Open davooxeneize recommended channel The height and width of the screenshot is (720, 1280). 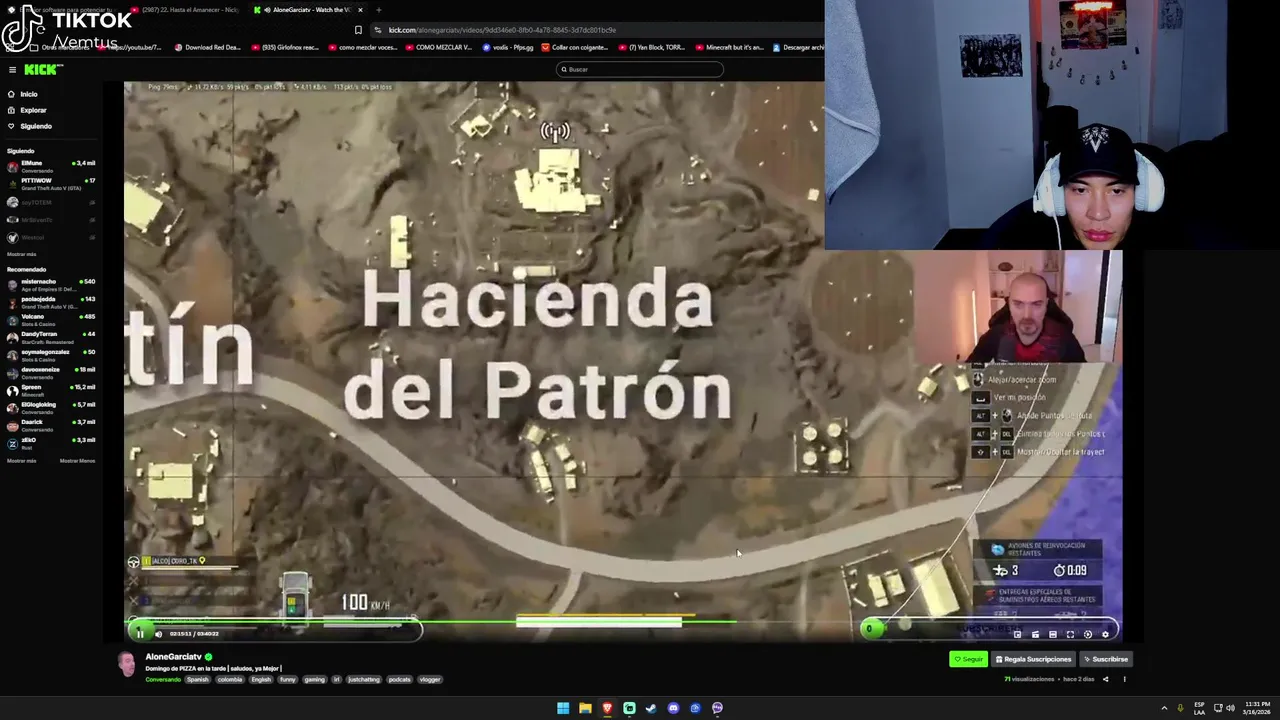pos(50,372)
